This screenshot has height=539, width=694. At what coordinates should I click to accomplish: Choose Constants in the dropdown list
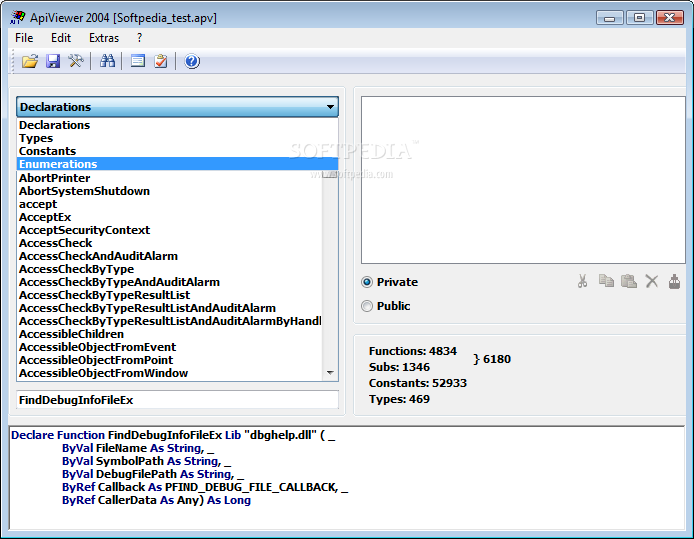[x=177, y=151]
